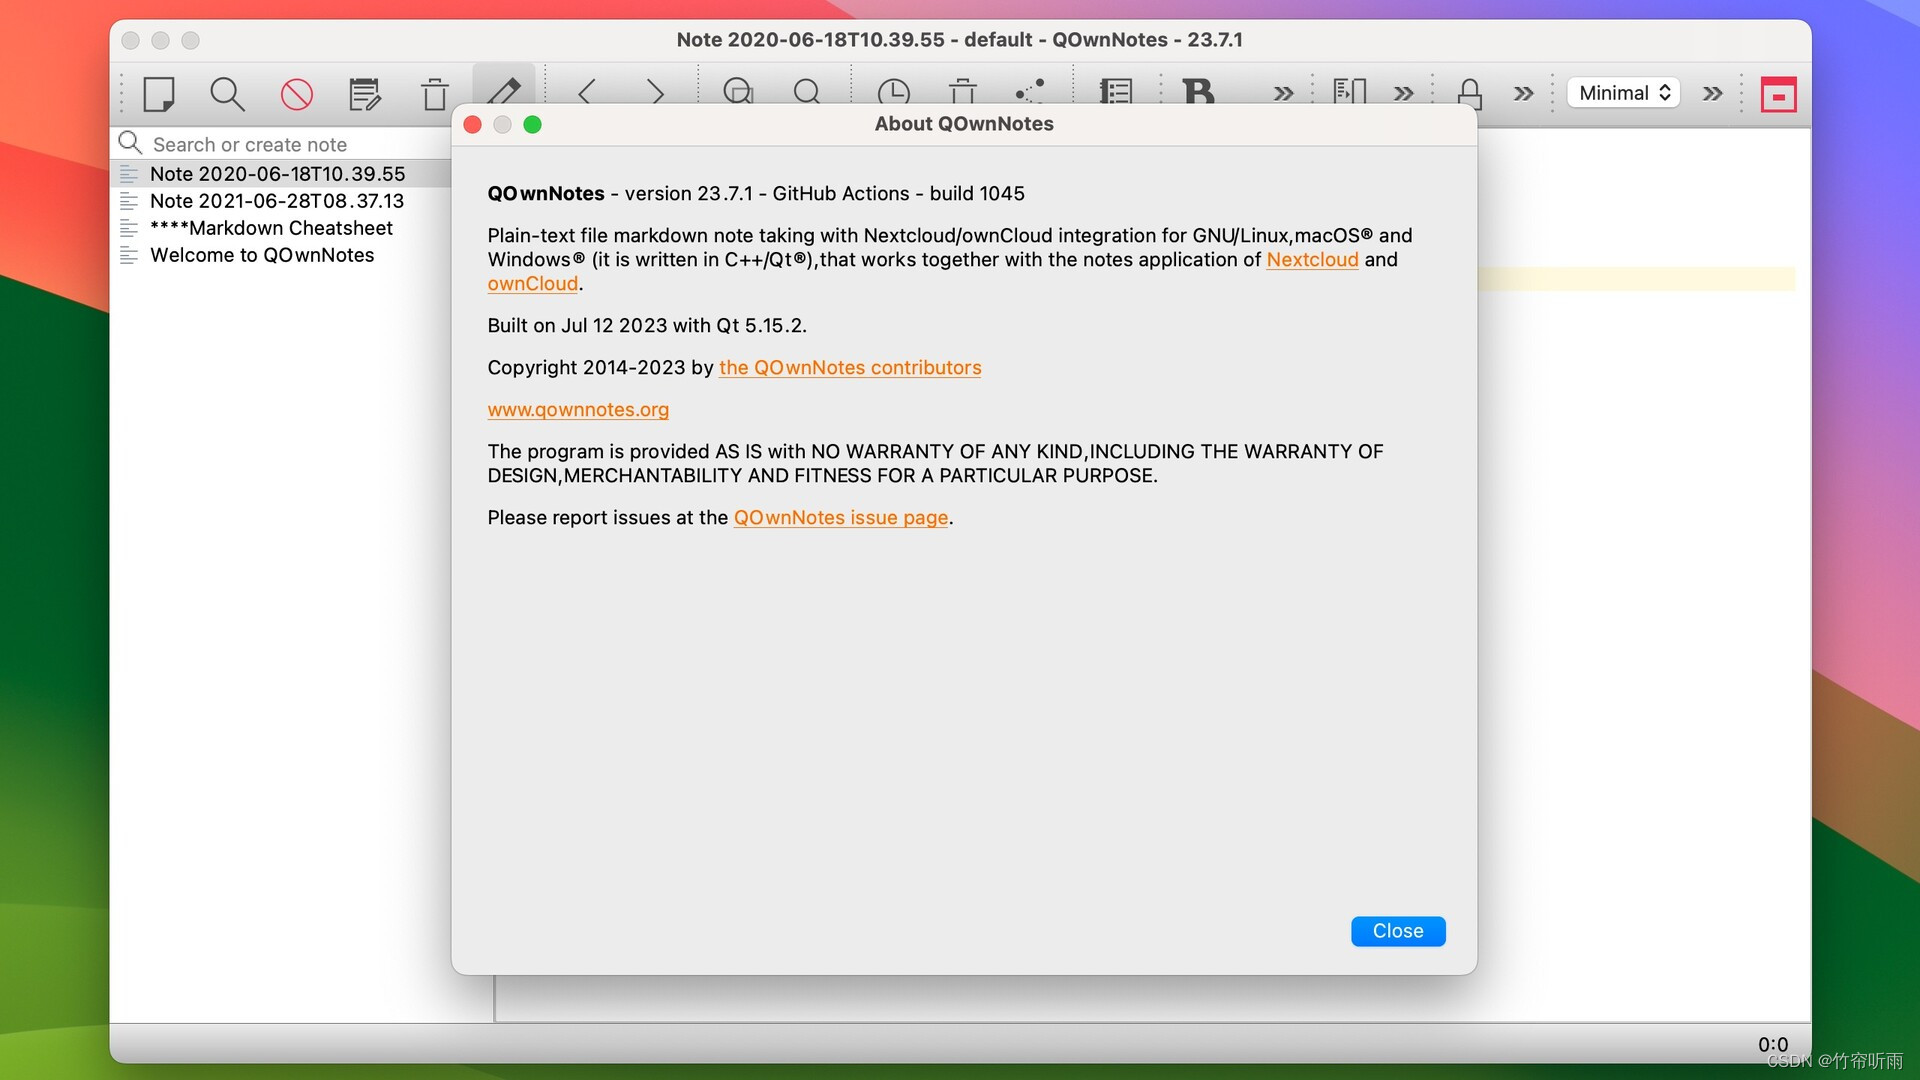
Task: Open the ownCloud link in About dialog
Action: click(532, 284)
